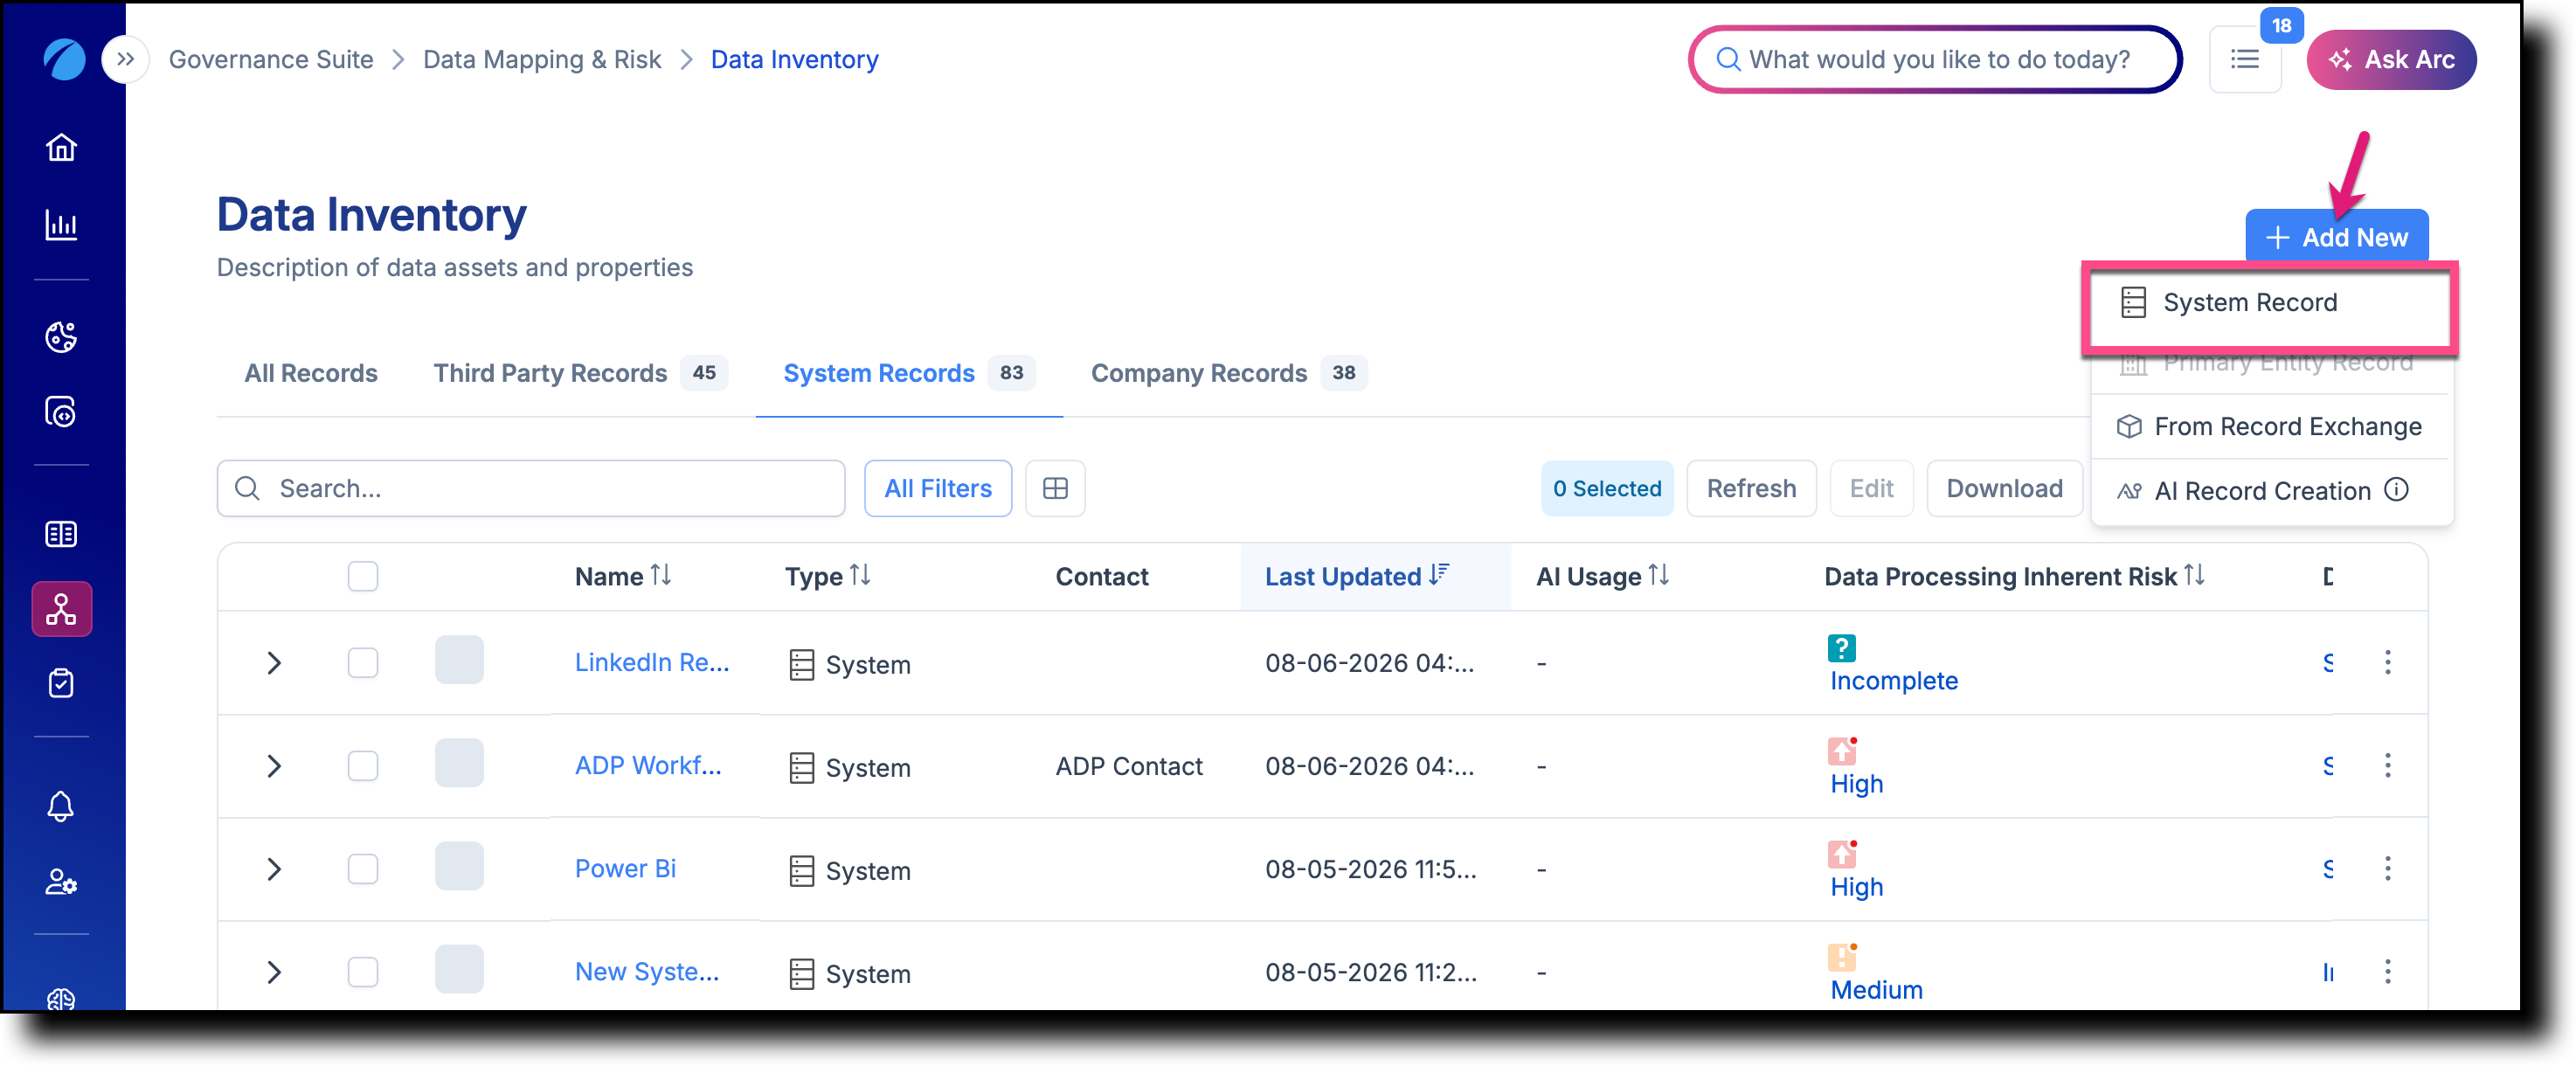Click the ADP Workf row logo thumbnail placeholder
Screen dimensions: 2576x1066
[x=459, y=763]
